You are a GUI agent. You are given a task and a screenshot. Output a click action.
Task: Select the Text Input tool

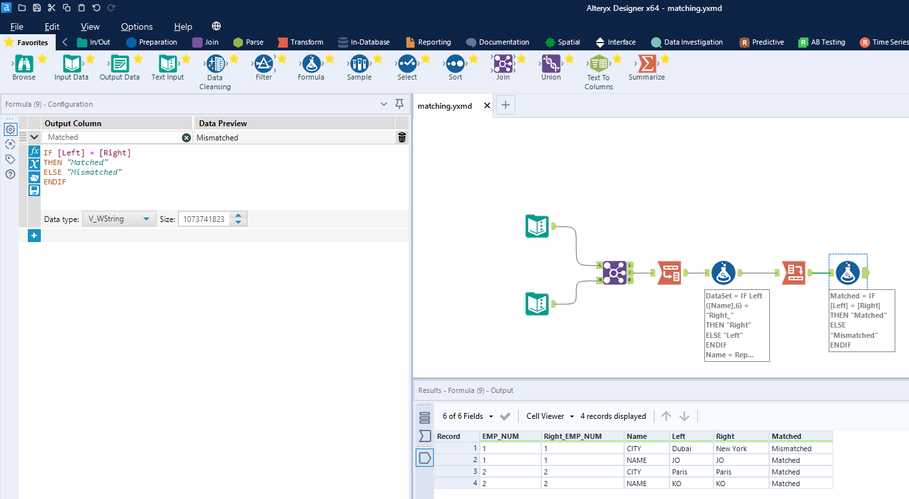168,68
